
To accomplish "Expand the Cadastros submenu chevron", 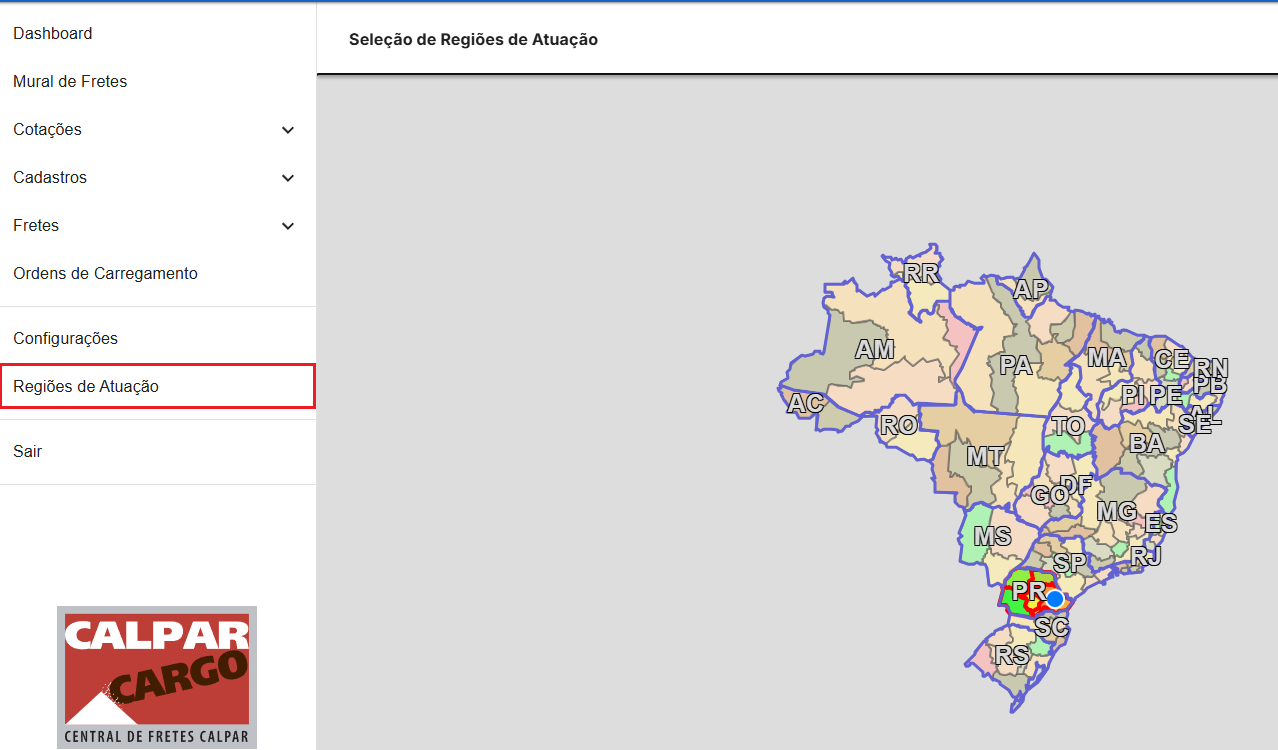I will click(288, 178).
